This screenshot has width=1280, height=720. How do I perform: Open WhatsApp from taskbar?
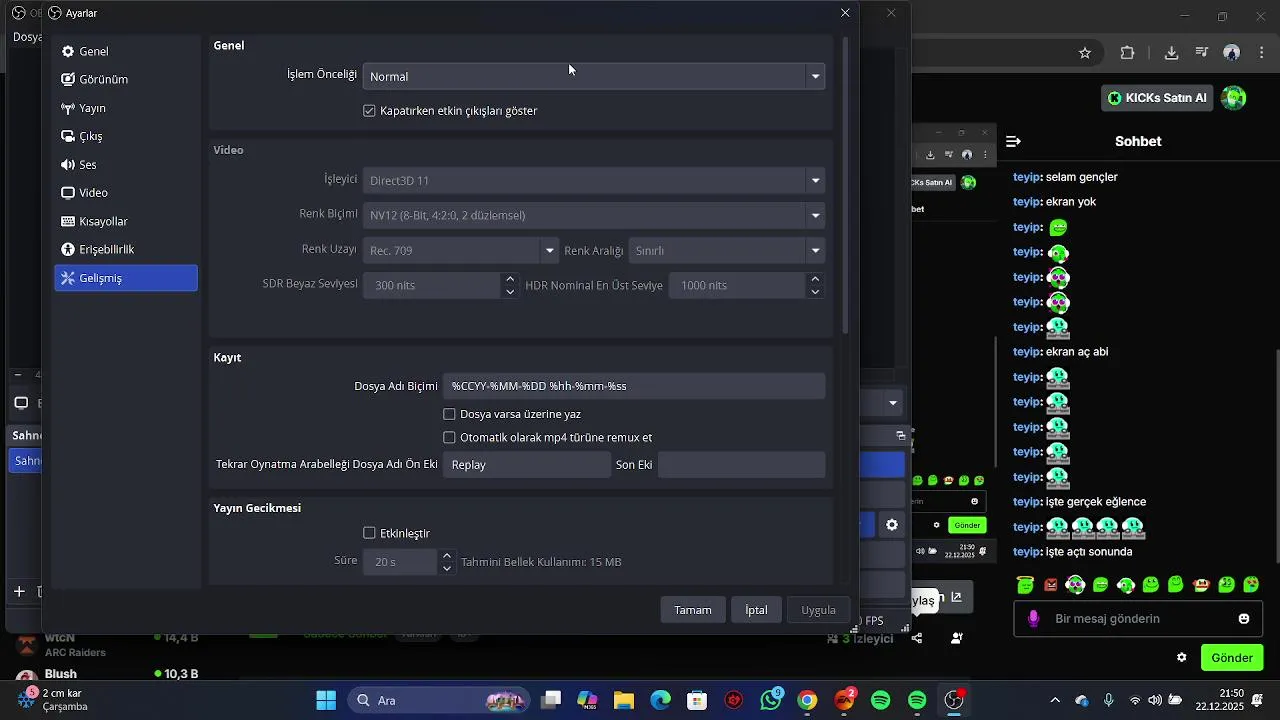pyautogui.click(x=771, y=700)
